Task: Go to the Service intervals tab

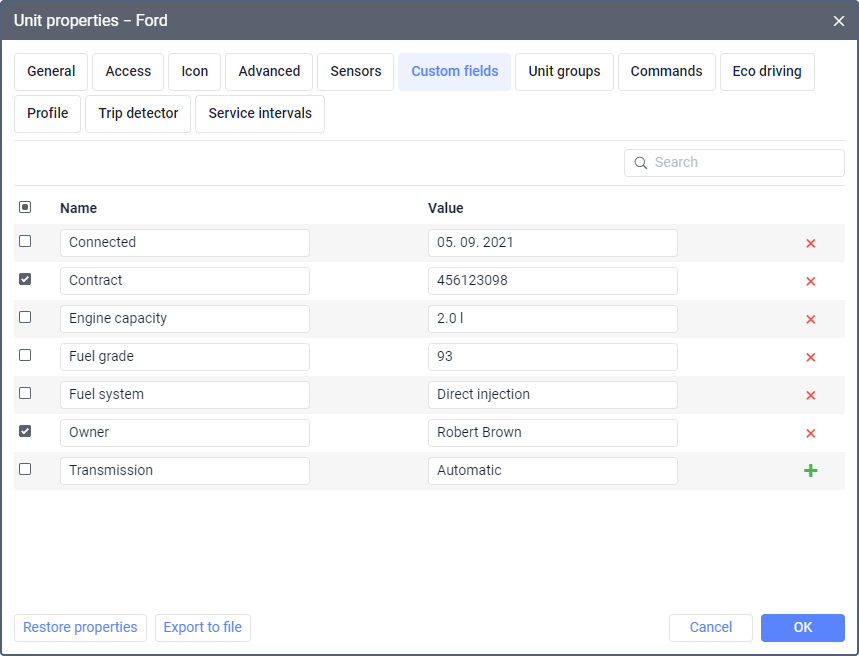Action: point(260,114)
